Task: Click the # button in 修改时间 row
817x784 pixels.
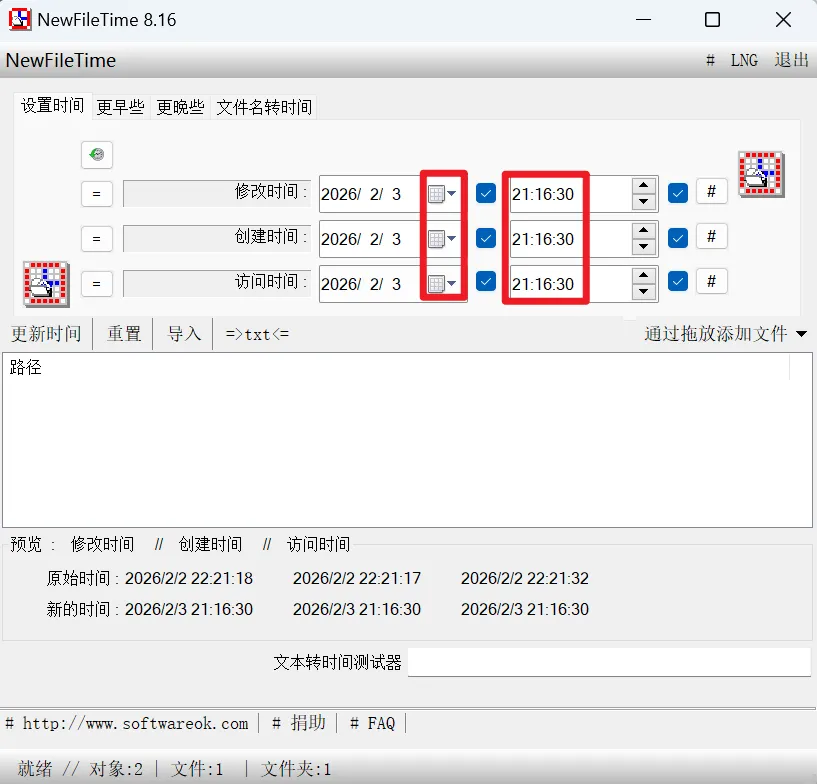Action: click(x=712, y=191)
